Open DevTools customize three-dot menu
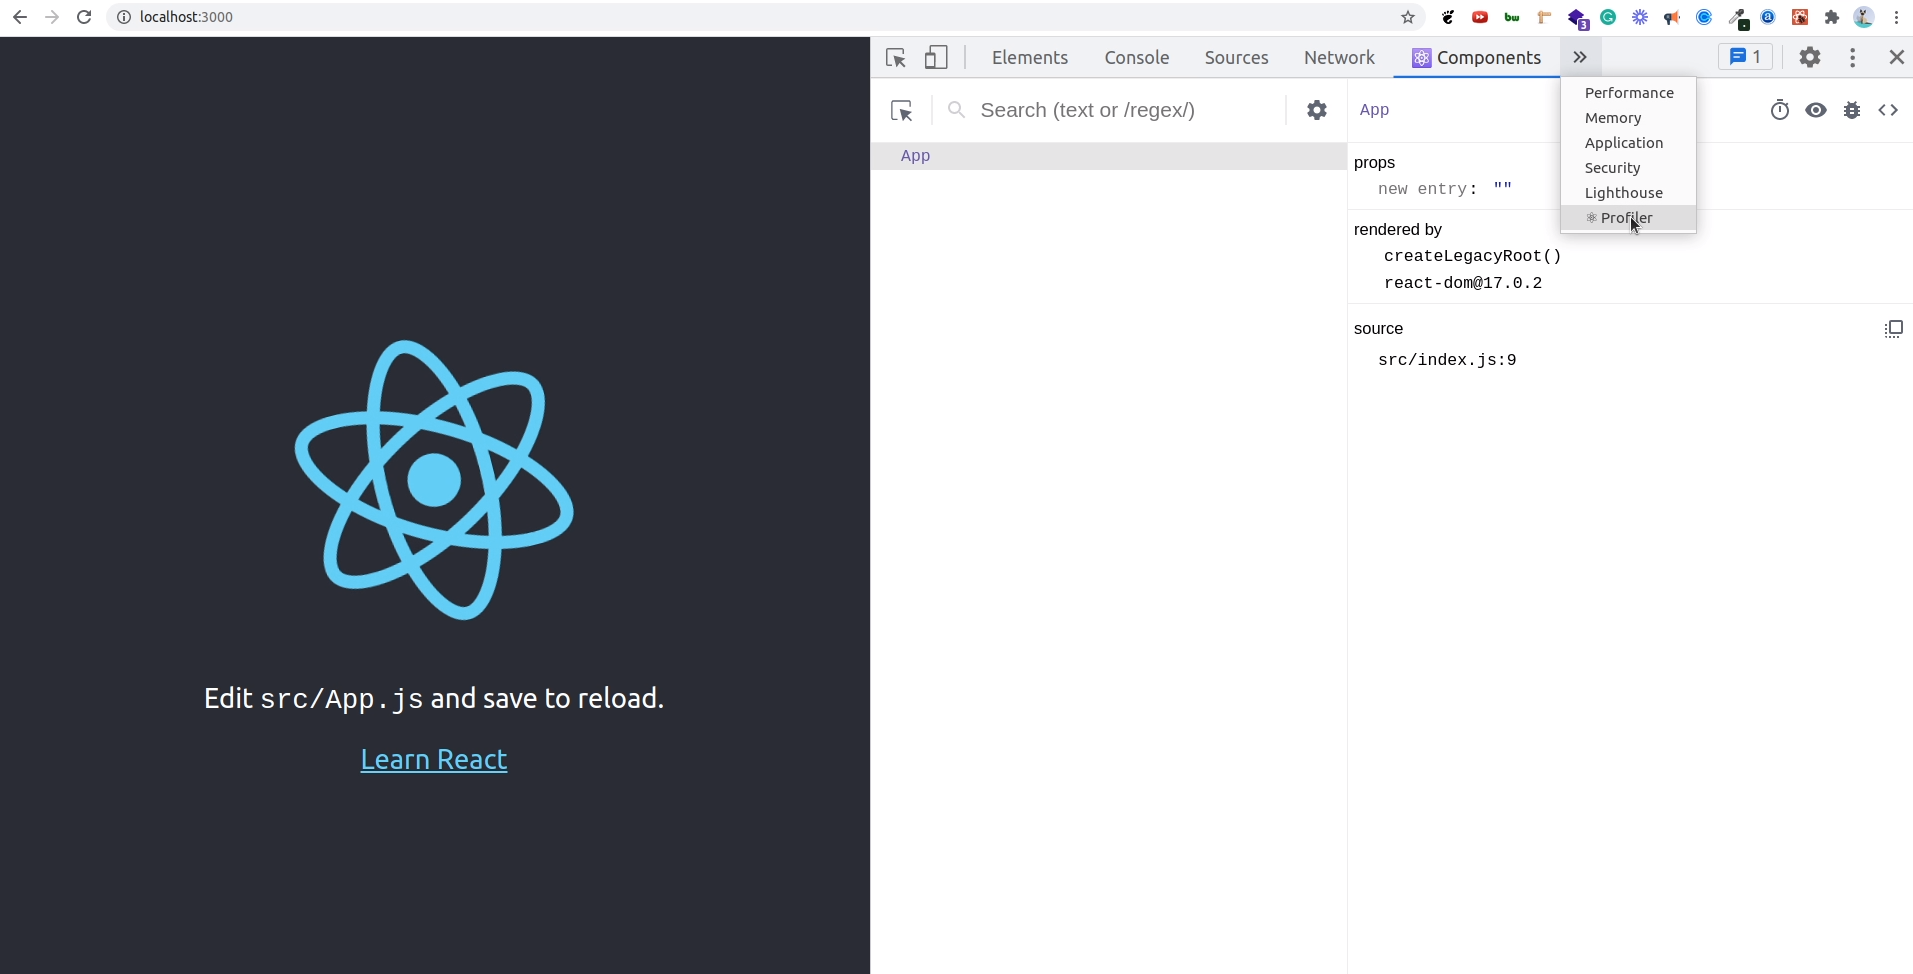The width and height of the screenshot is (1913, 974). 1853,57
